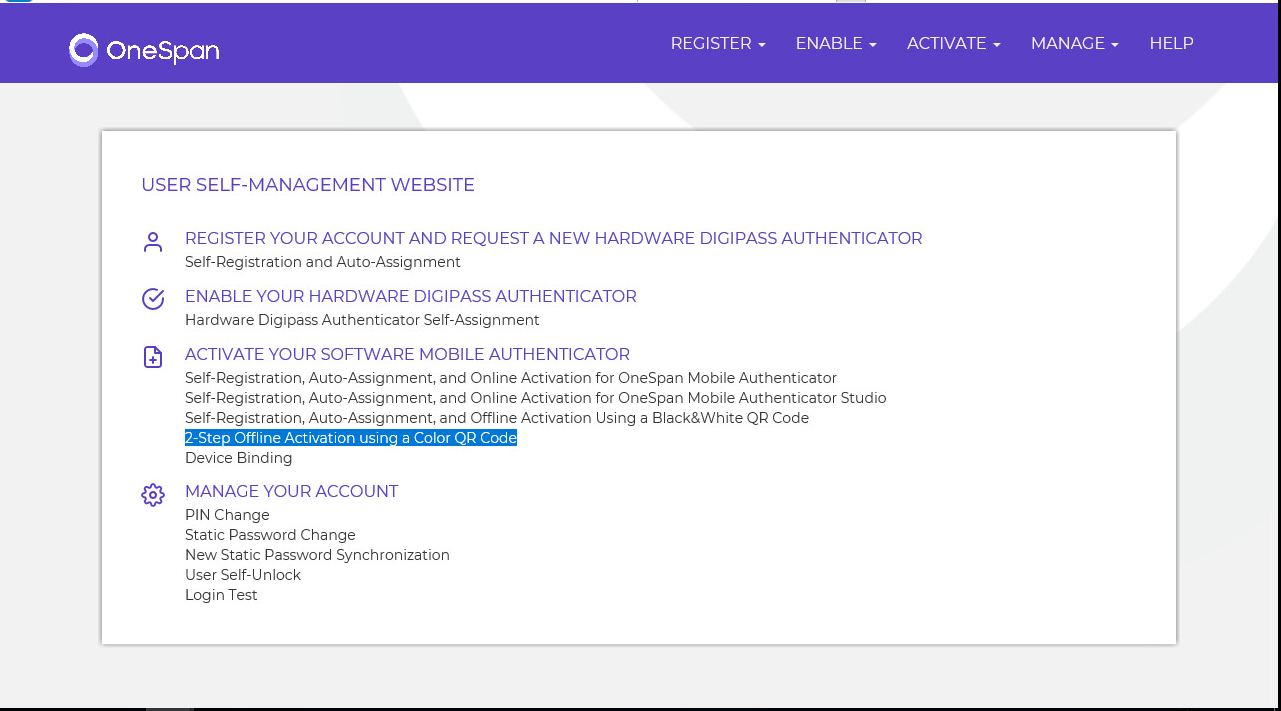Choose Online Activation for OneSpan Mobile Authenticator
Viewport: 1281px width, 711px height.
(511, 378)
